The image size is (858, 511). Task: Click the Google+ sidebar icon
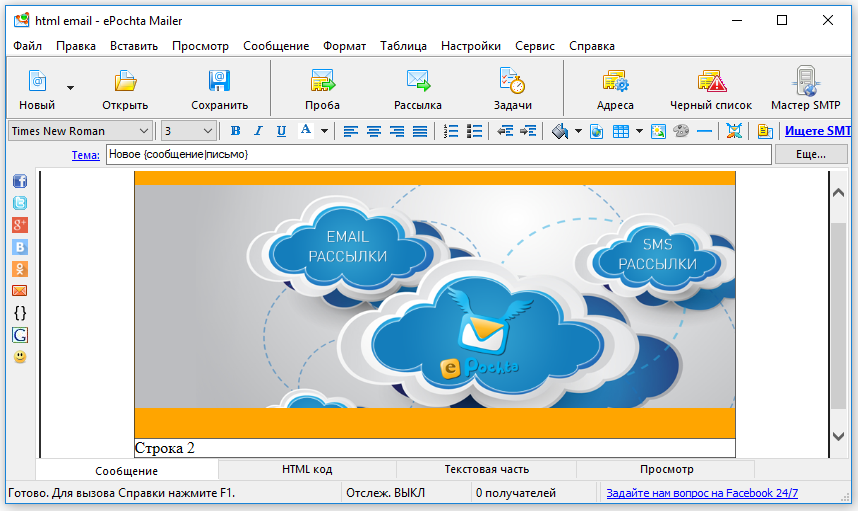click(20, 225)
